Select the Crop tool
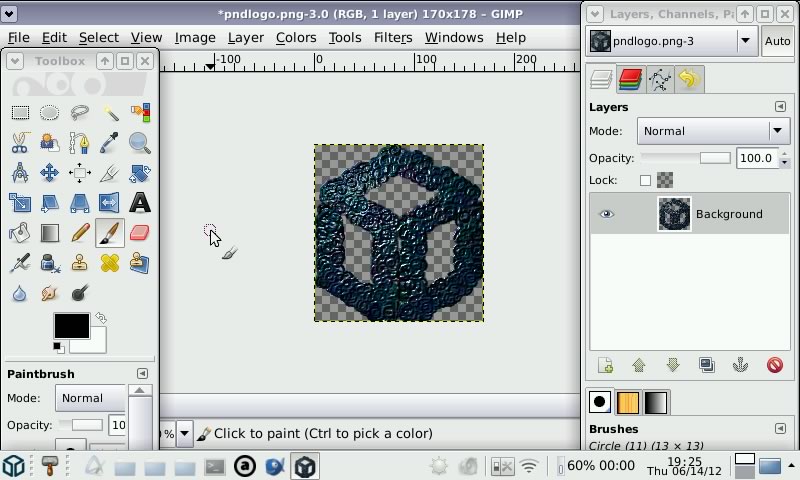This screenshot has height=480, width=800. pos(110,173)
